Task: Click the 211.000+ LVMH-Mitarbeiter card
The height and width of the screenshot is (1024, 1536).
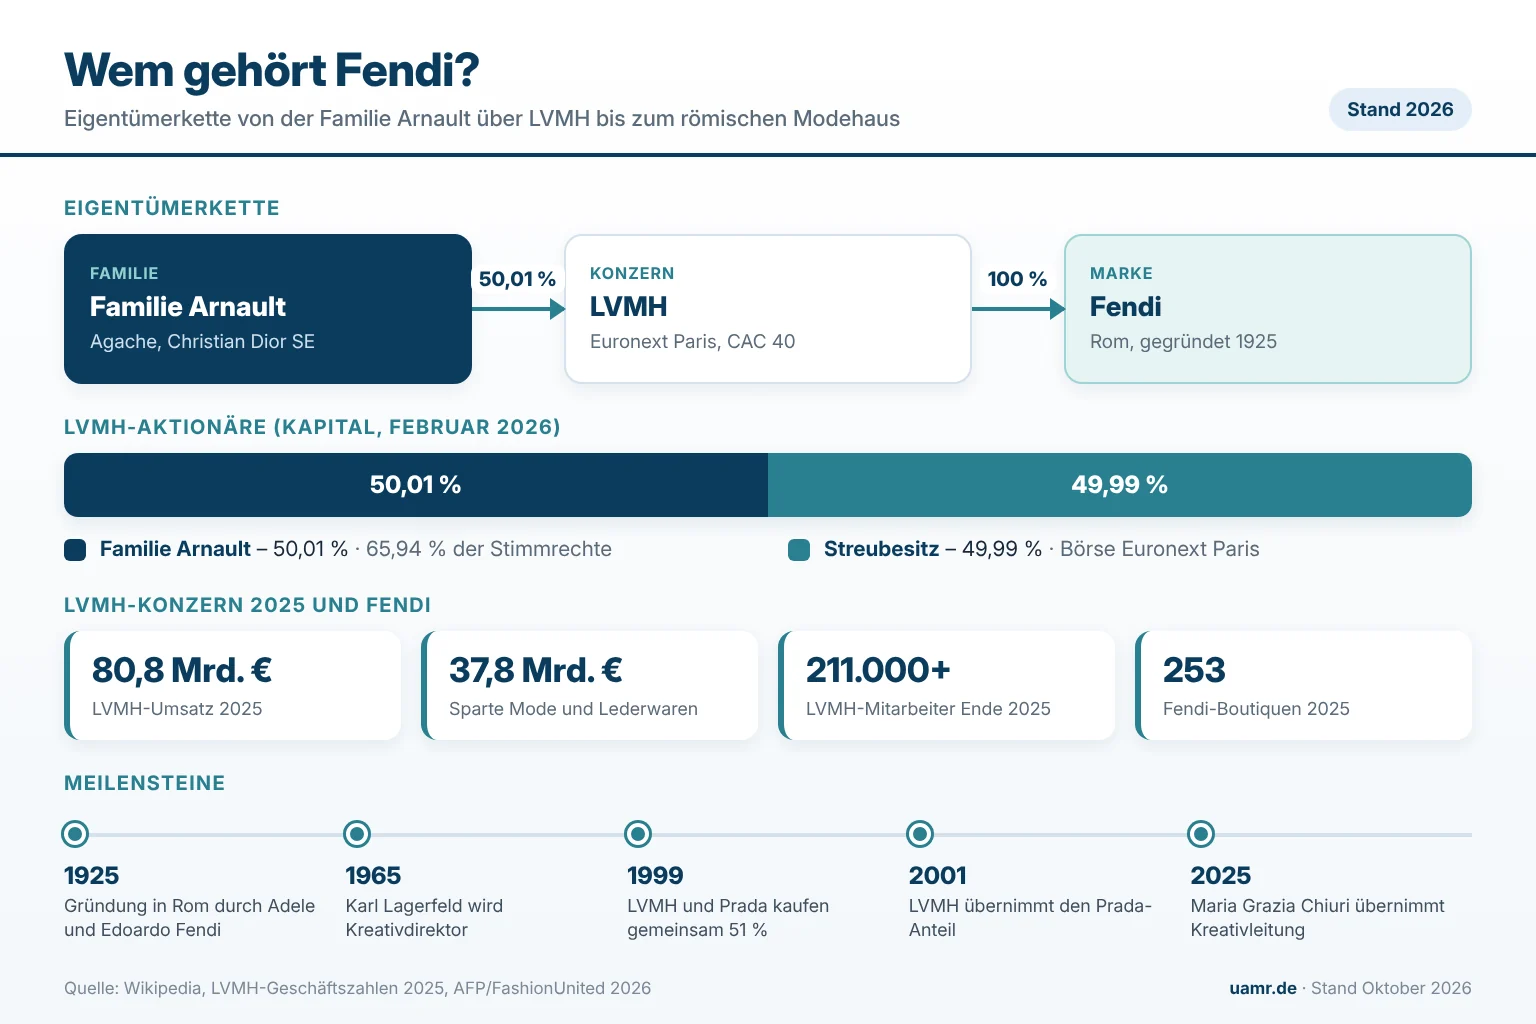Action: (x=947, y=685)
